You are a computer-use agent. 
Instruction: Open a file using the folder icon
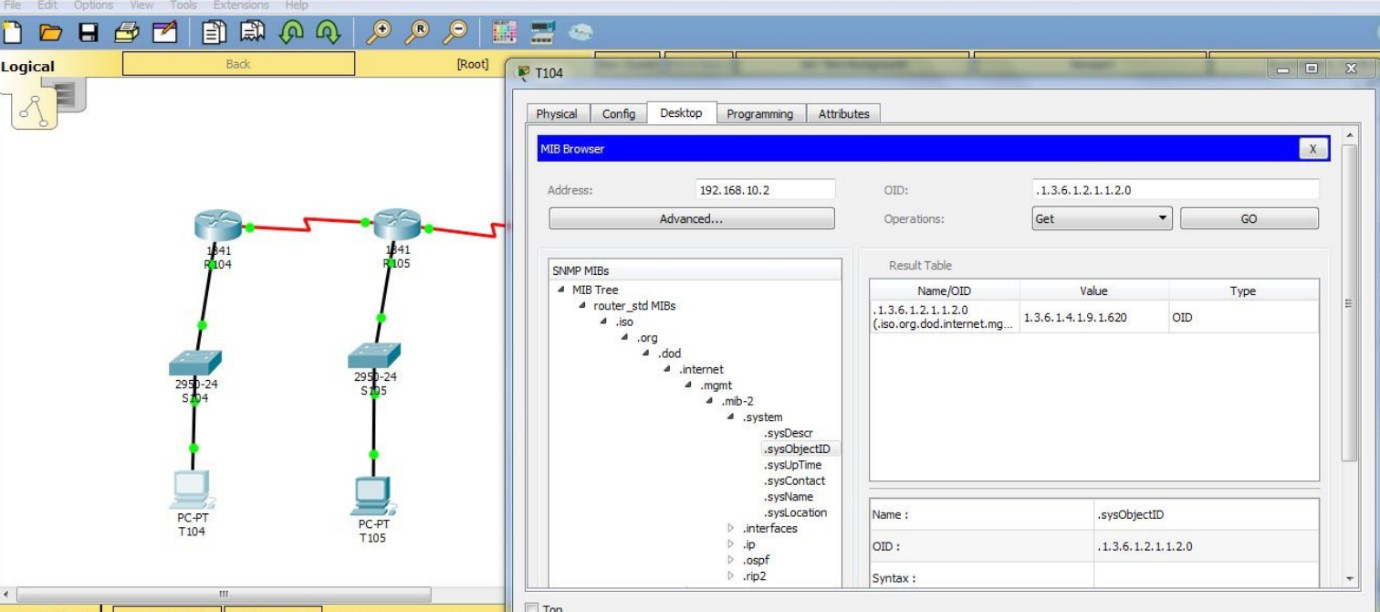point(50,33)
